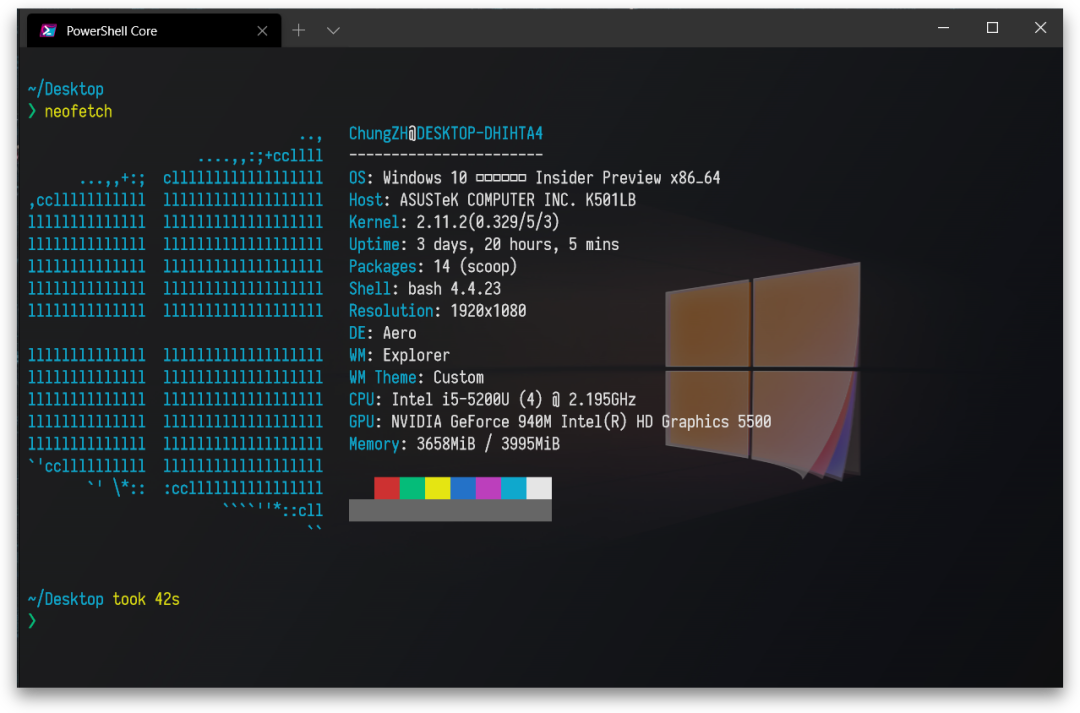Click the blue color block in the palette
The width and height of the screenshot is (1080, 713).
[x=463, y=488]
